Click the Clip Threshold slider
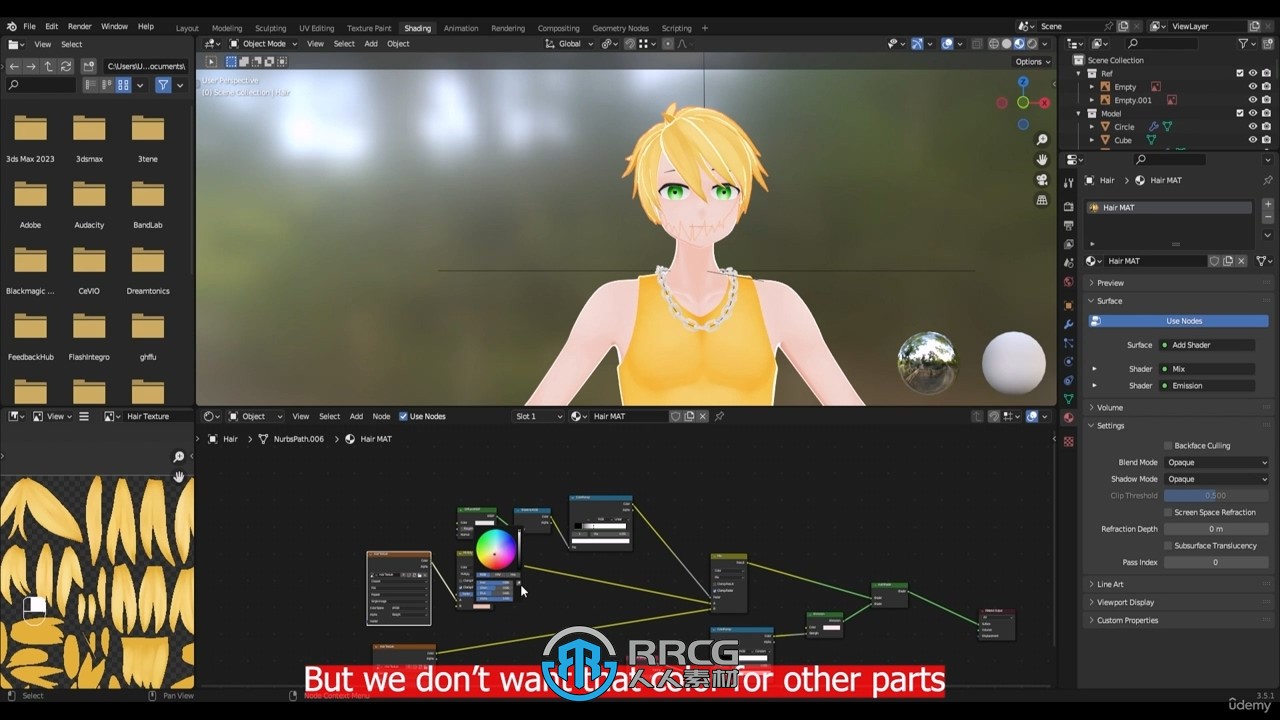The height and width of the screenshot is (720, 1280). (1216, 496)
